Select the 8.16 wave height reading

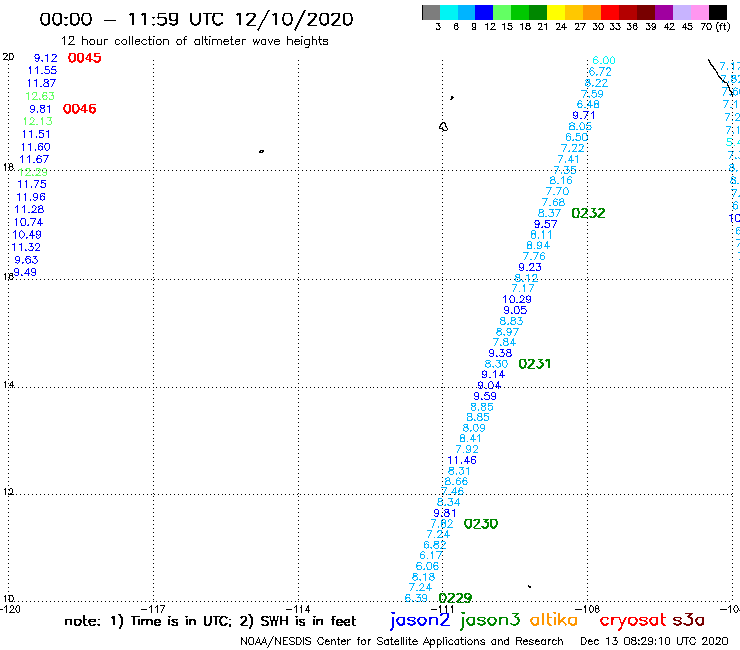561,180
